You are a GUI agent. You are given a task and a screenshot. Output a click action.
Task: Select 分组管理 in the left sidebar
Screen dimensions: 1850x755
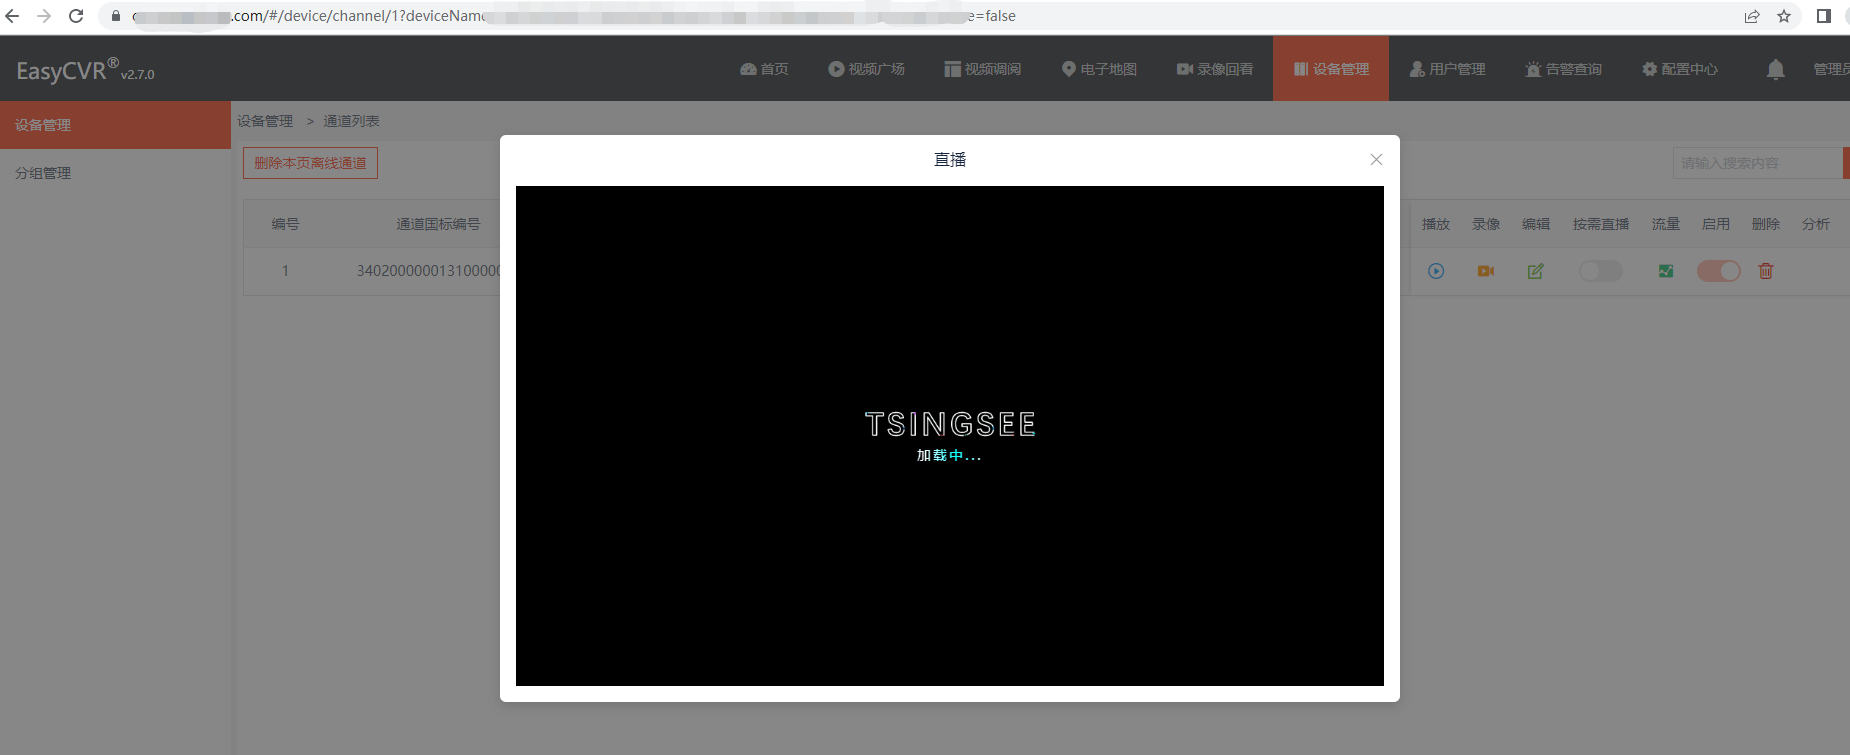click(x=115, y=173)
